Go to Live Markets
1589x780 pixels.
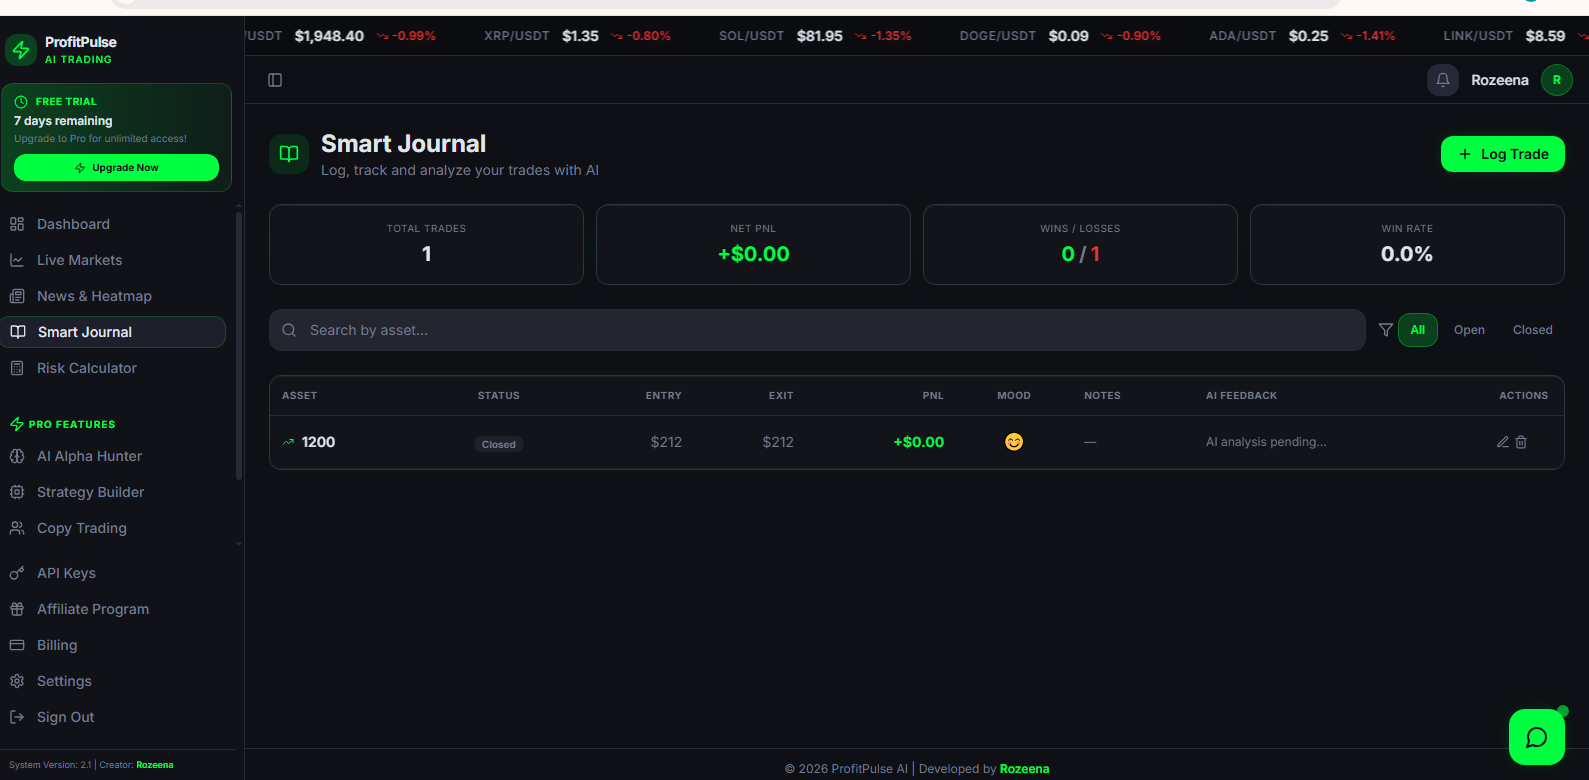click(x=113, y=260)
